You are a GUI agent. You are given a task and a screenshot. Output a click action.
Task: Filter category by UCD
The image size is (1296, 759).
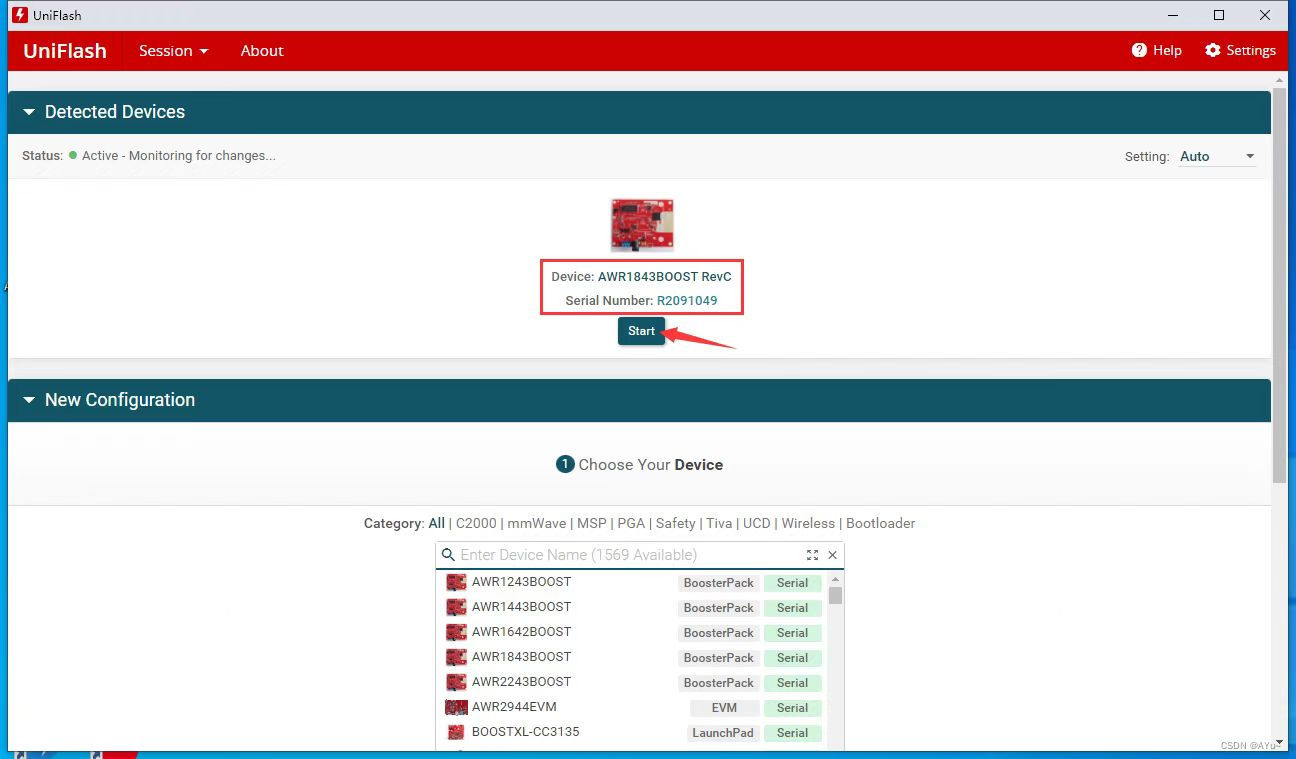point(757,523)
